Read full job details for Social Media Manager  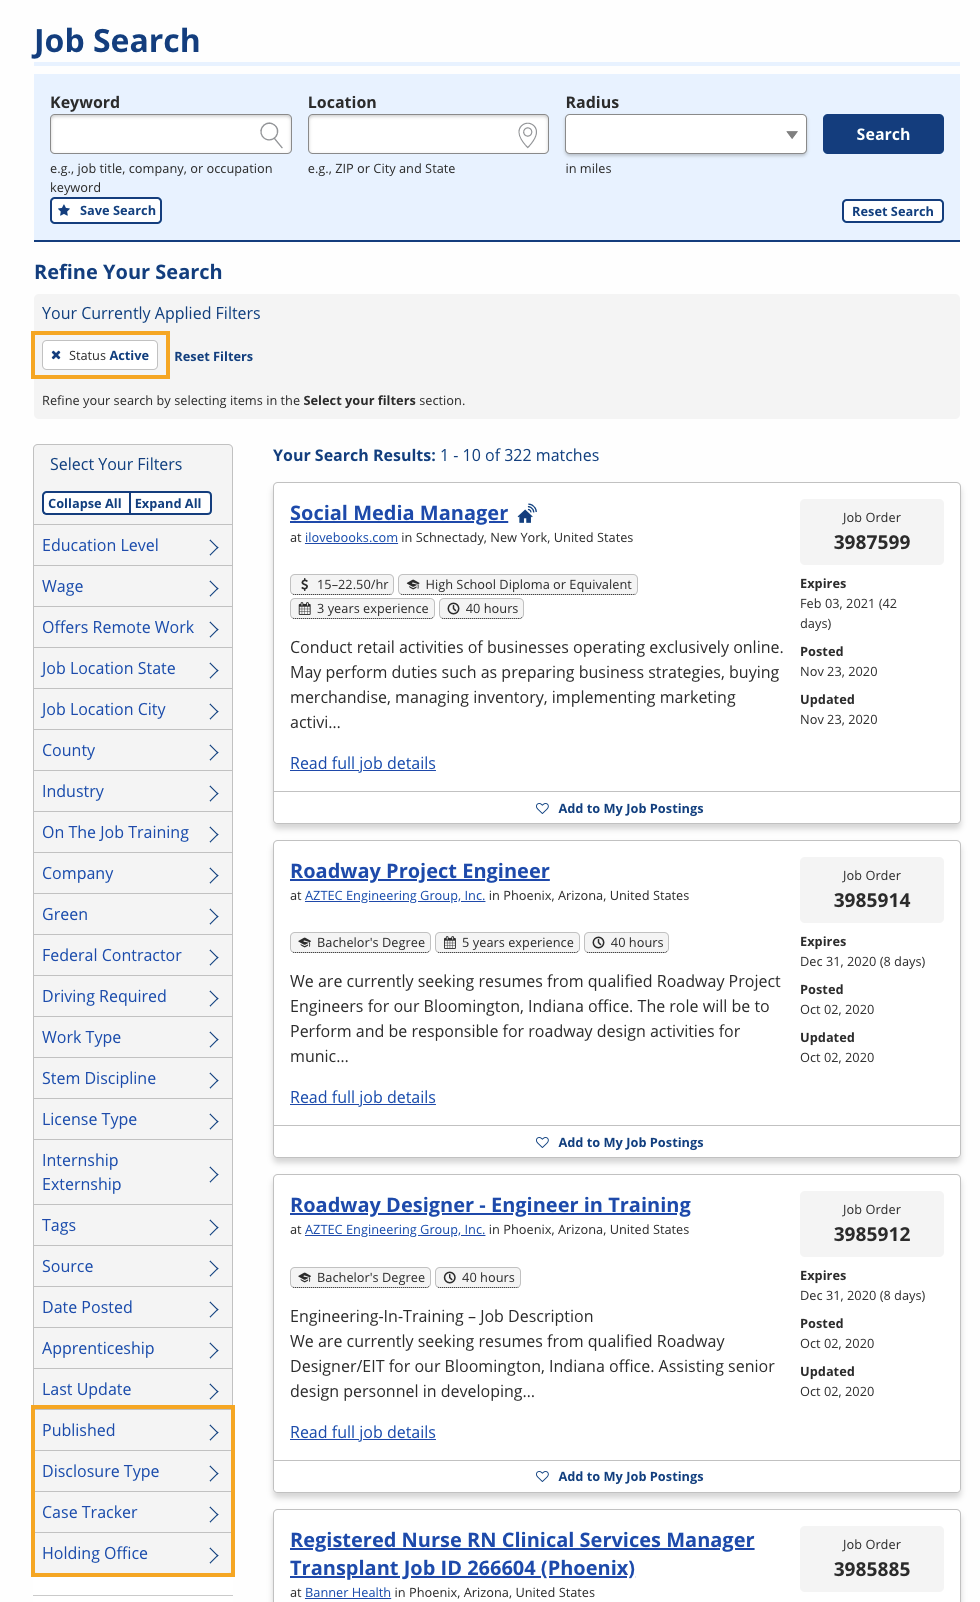click(363, 764)
